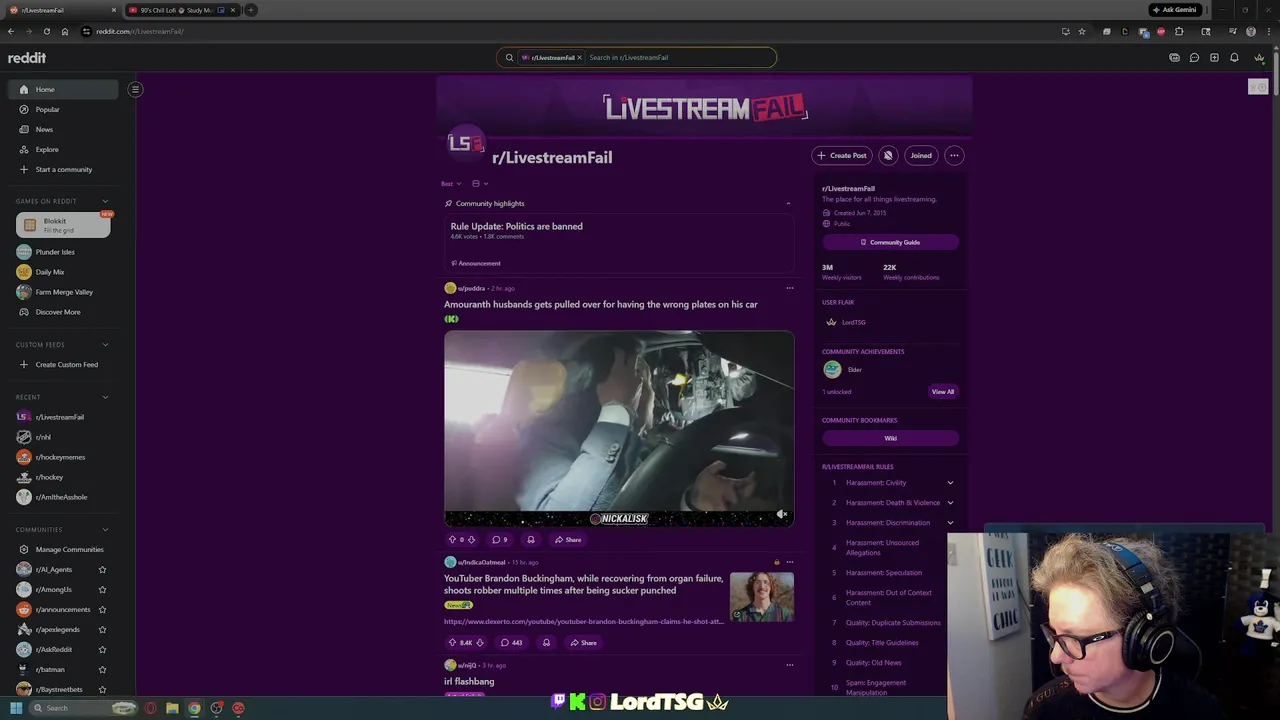The image size is (1280, 720).
Task: Open the user profile crown avatar menu
Action: 1259,58
